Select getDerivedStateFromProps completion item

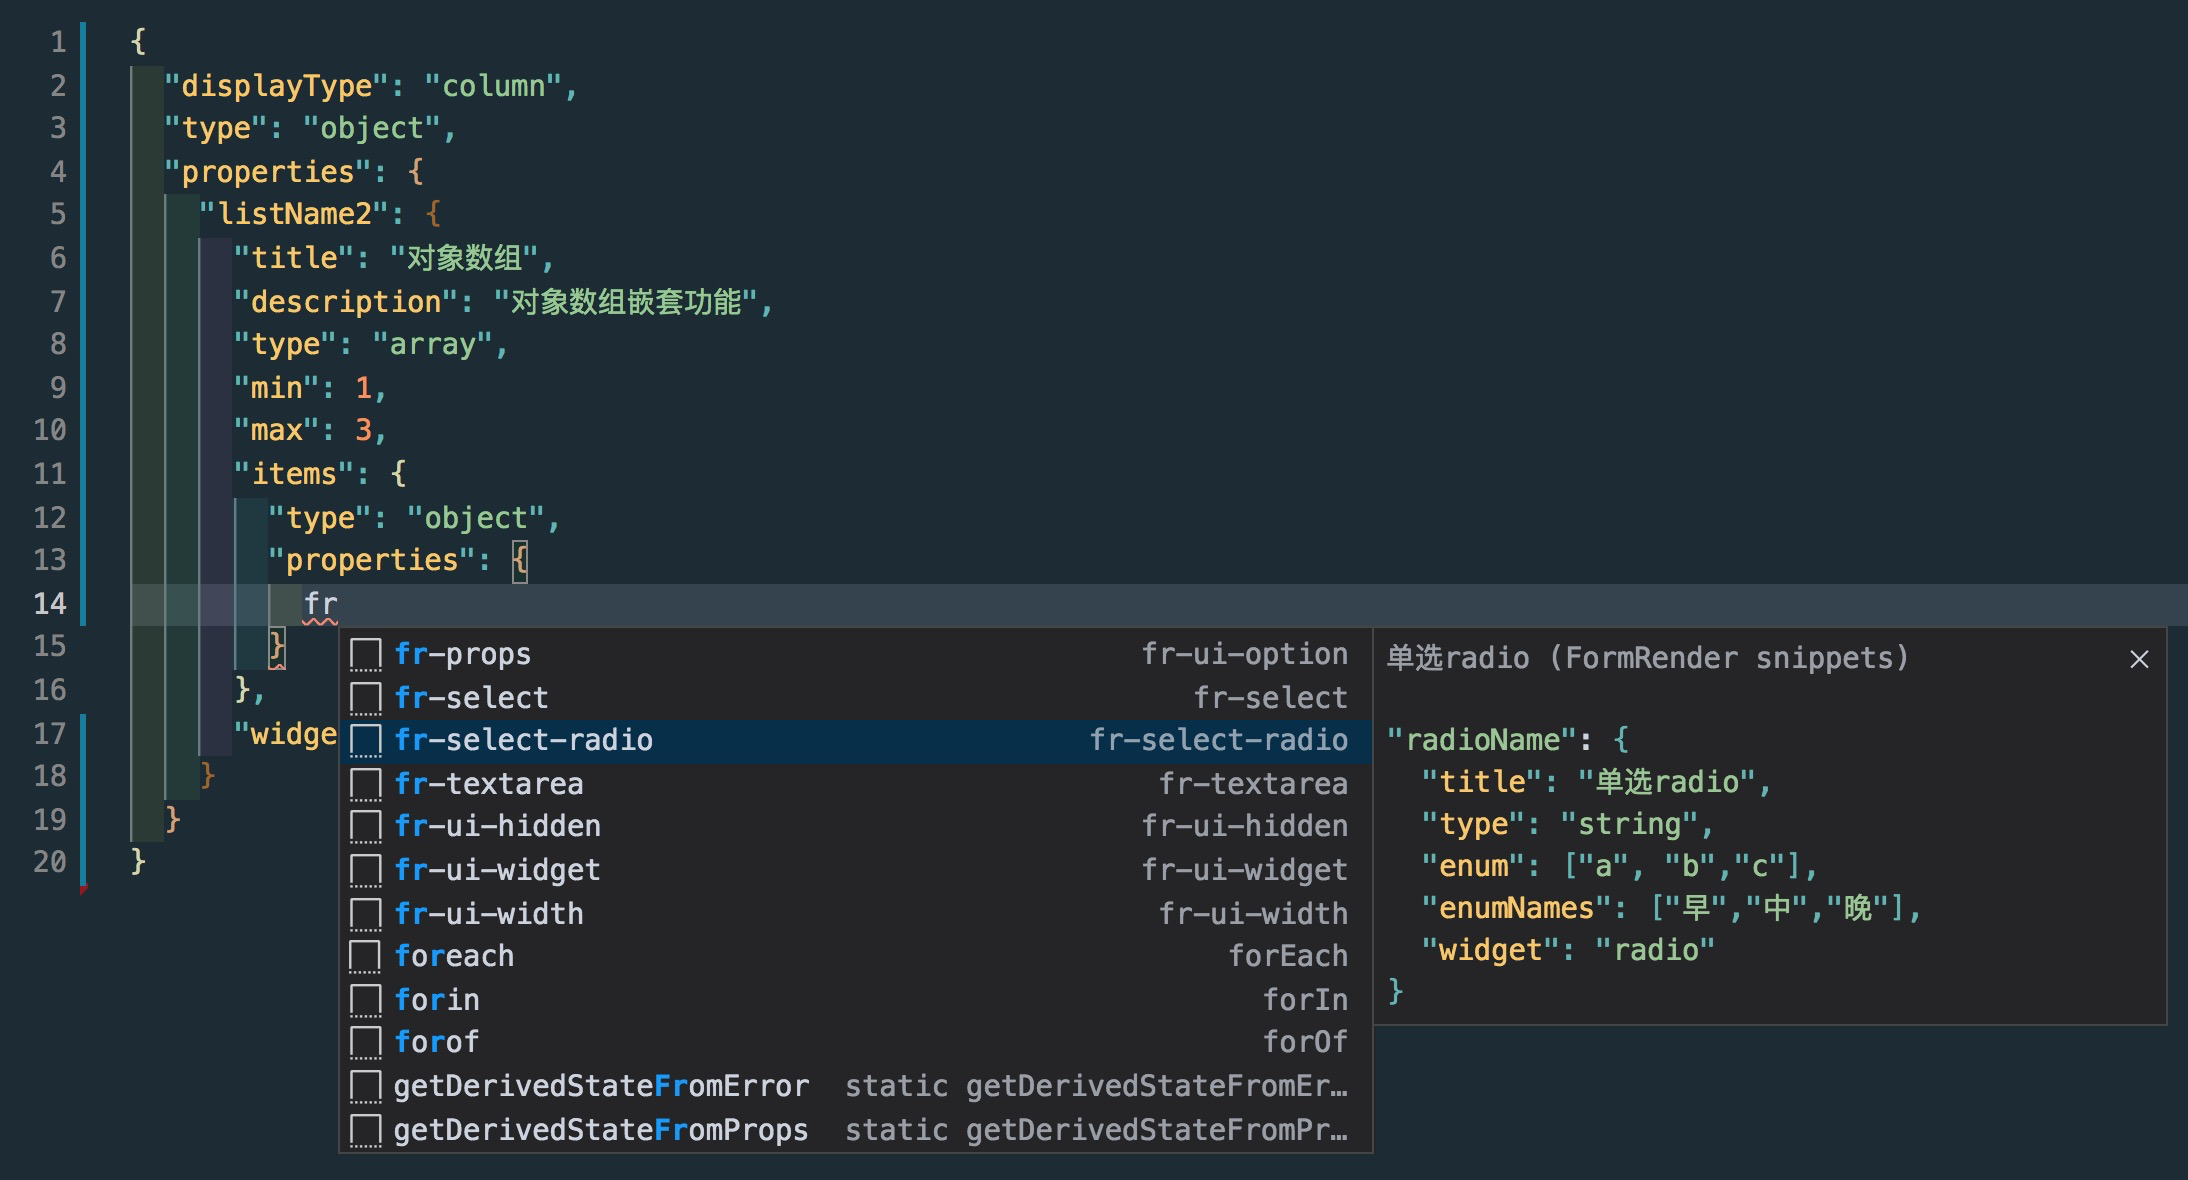600,1130
